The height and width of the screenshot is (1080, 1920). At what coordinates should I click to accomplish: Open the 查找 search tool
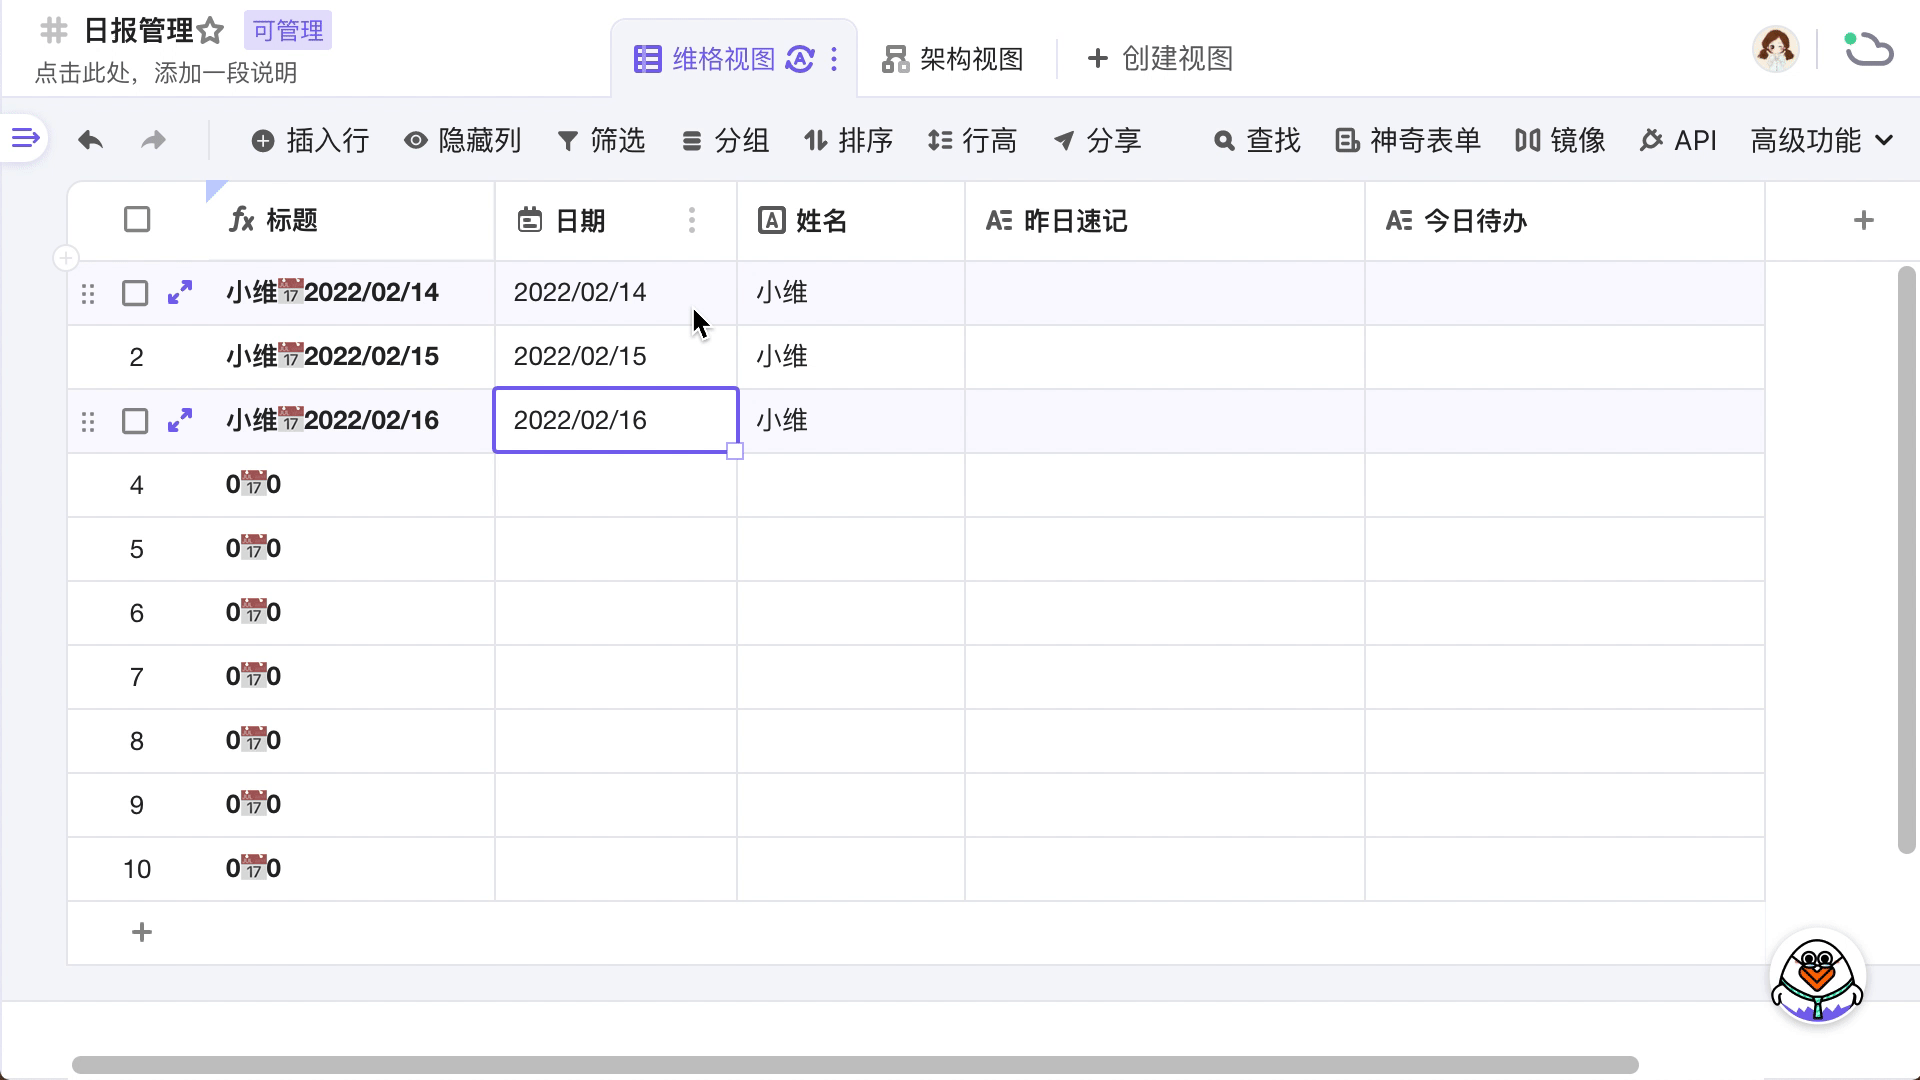[1256, 140]
